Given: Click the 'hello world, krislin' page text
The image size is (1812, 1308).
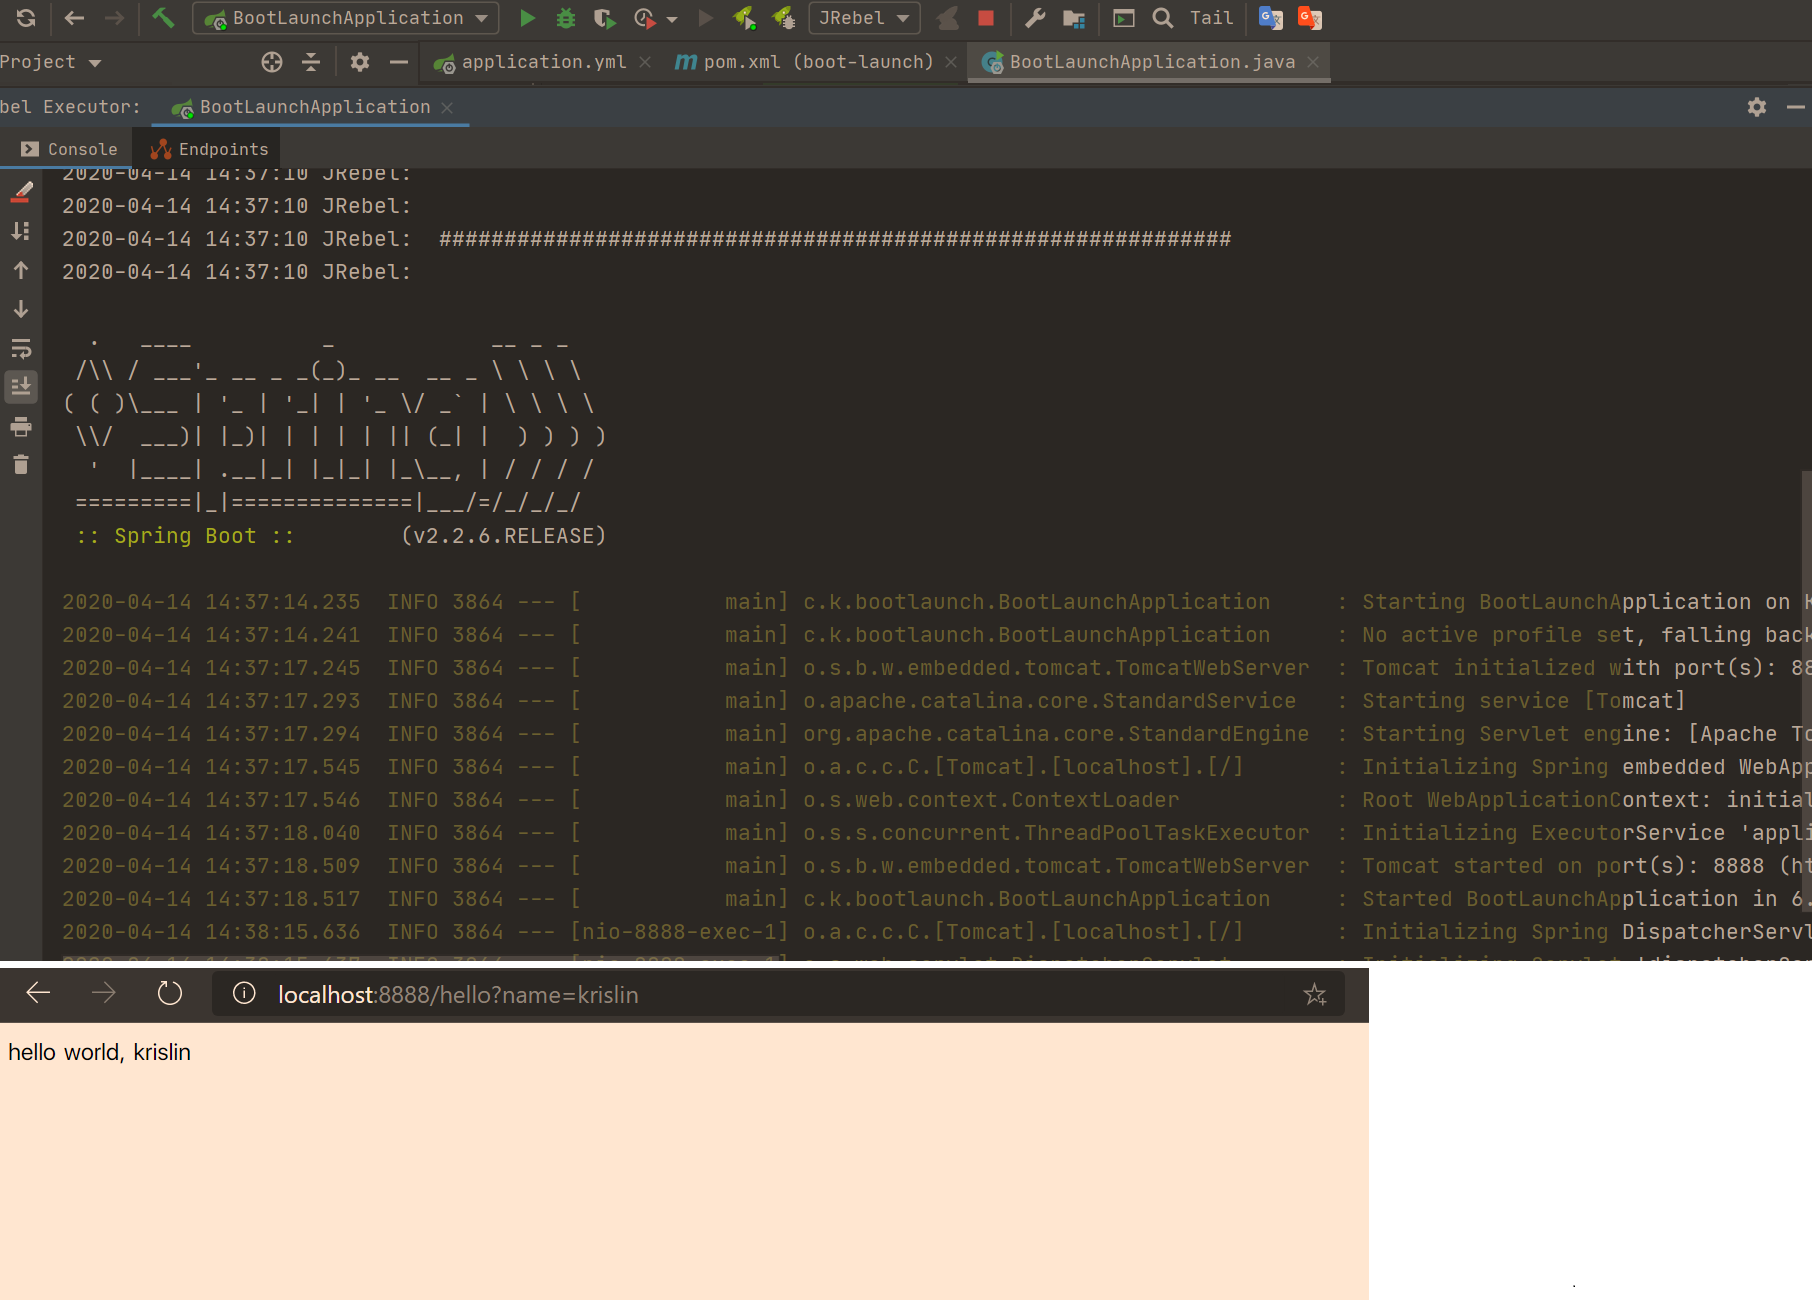Looking at the screenshot, I should pyautogui.click(x=99, y=1052).
